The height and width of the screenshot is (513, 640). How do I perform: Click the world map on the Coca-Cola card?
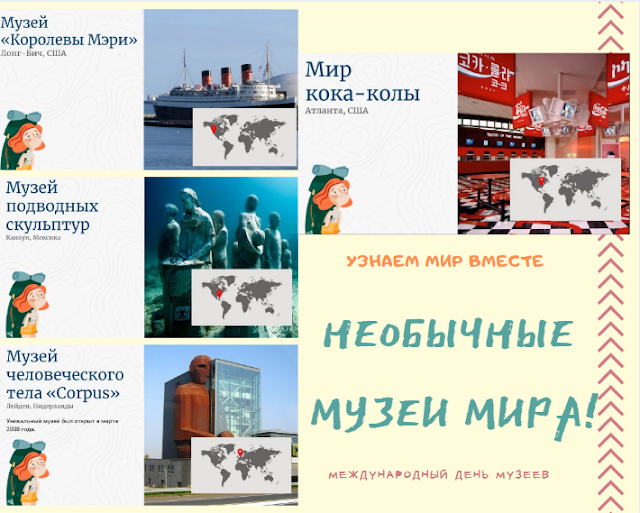[565, 189]
